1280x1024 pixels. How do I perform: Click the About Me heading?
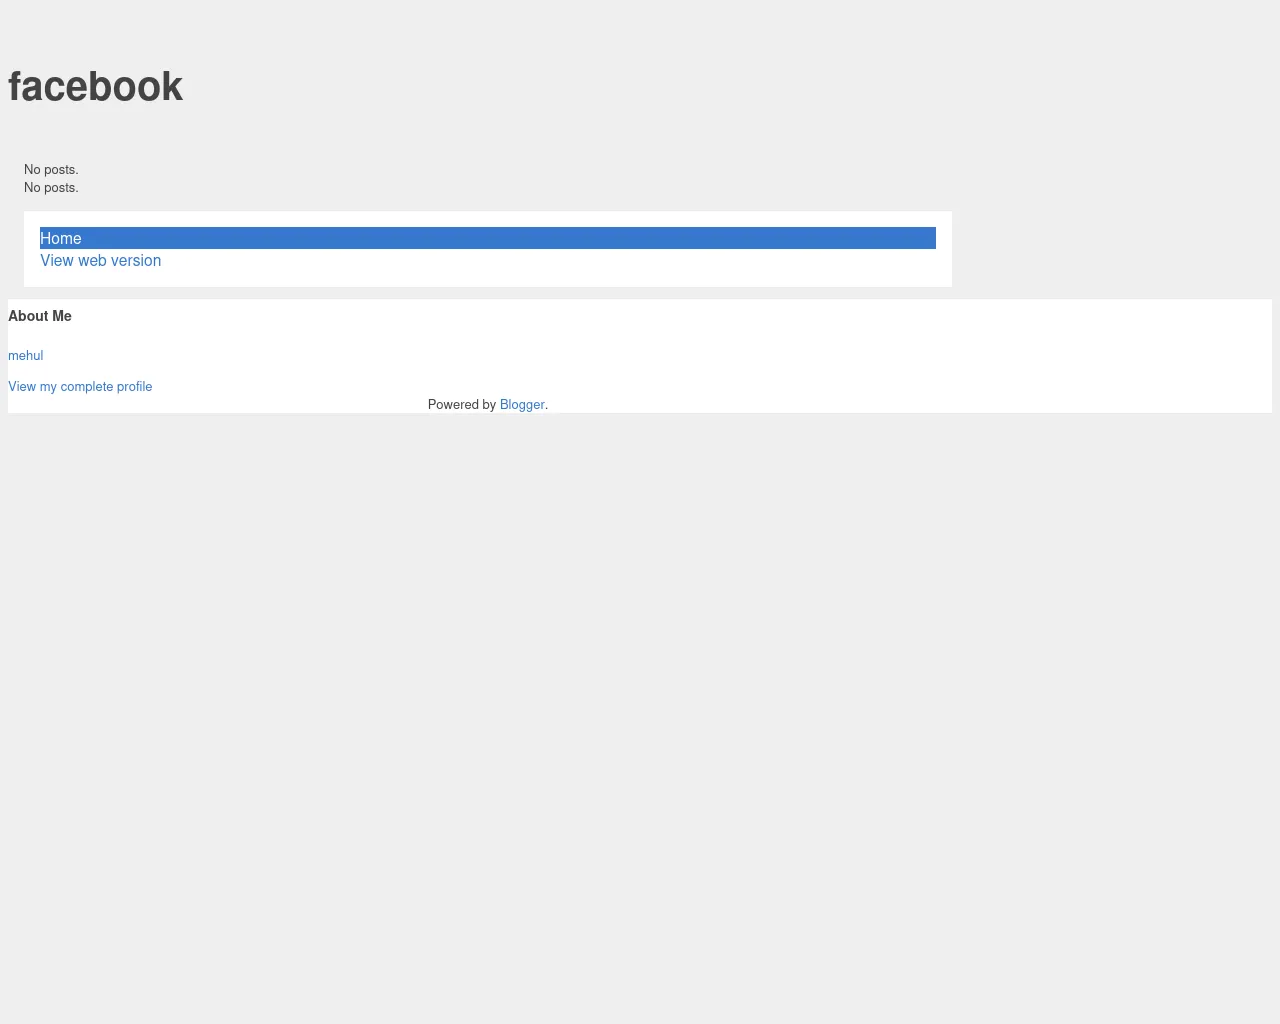pyautogui.click(x=40, y=316)
